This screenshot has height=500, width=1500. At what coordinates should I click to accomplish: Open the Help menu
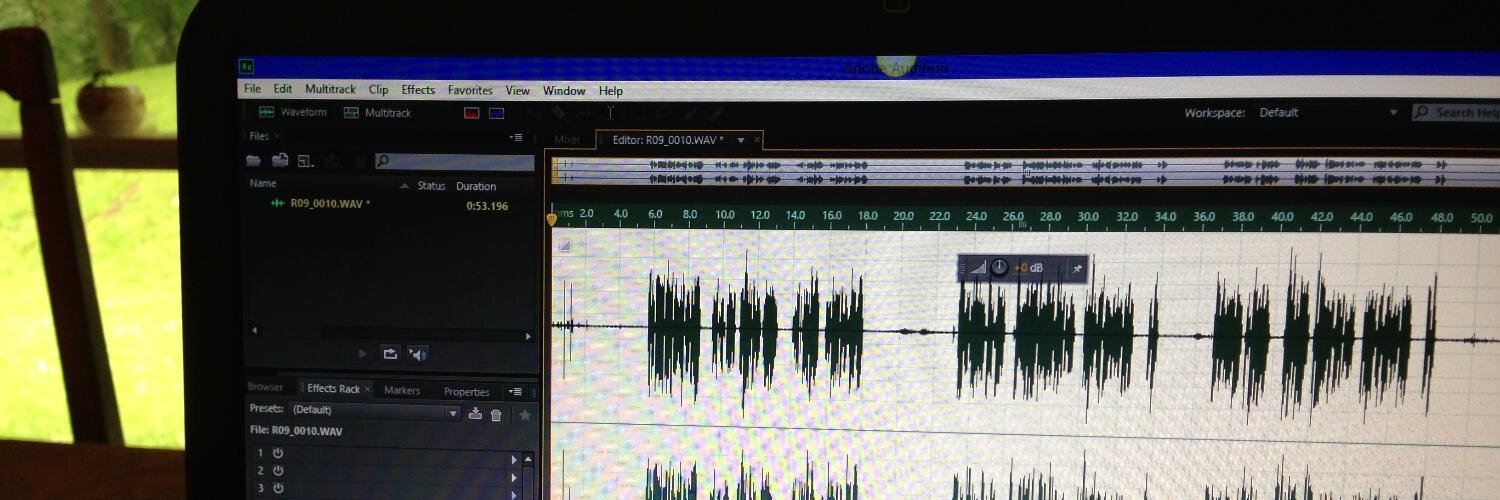[611, 90]
